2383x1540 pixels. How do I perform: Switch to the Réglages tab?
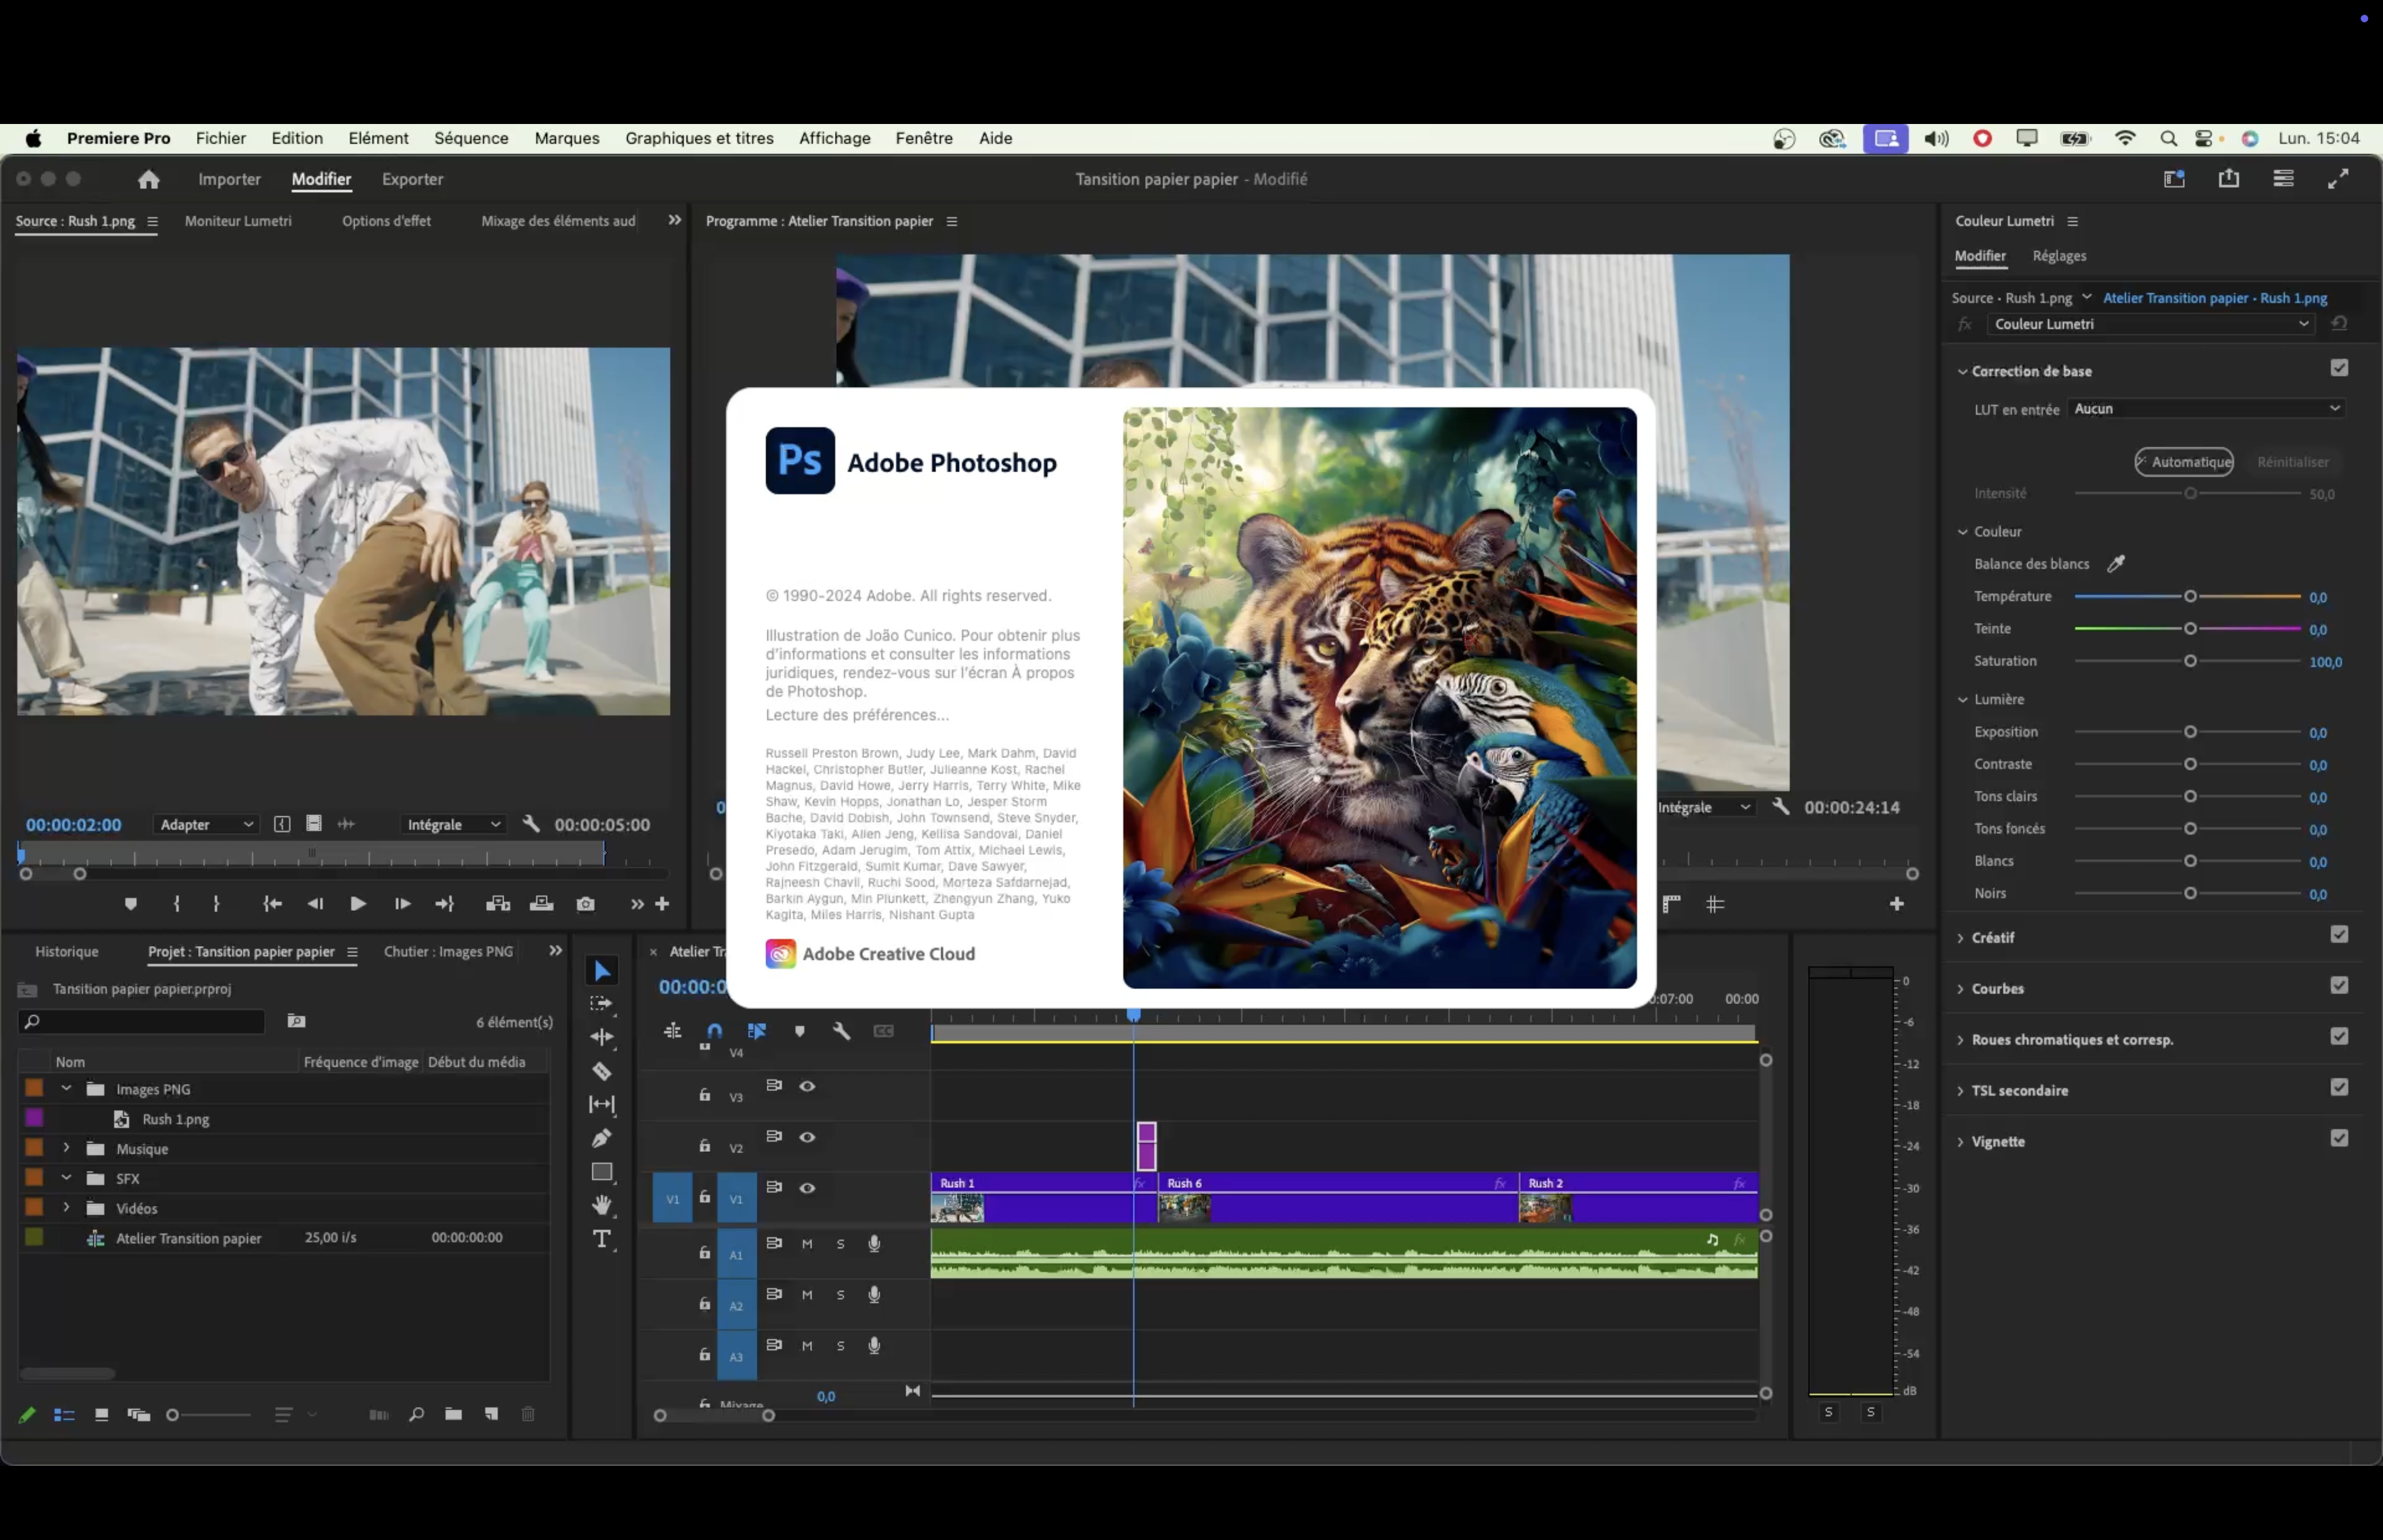[x=2059, y=256]
